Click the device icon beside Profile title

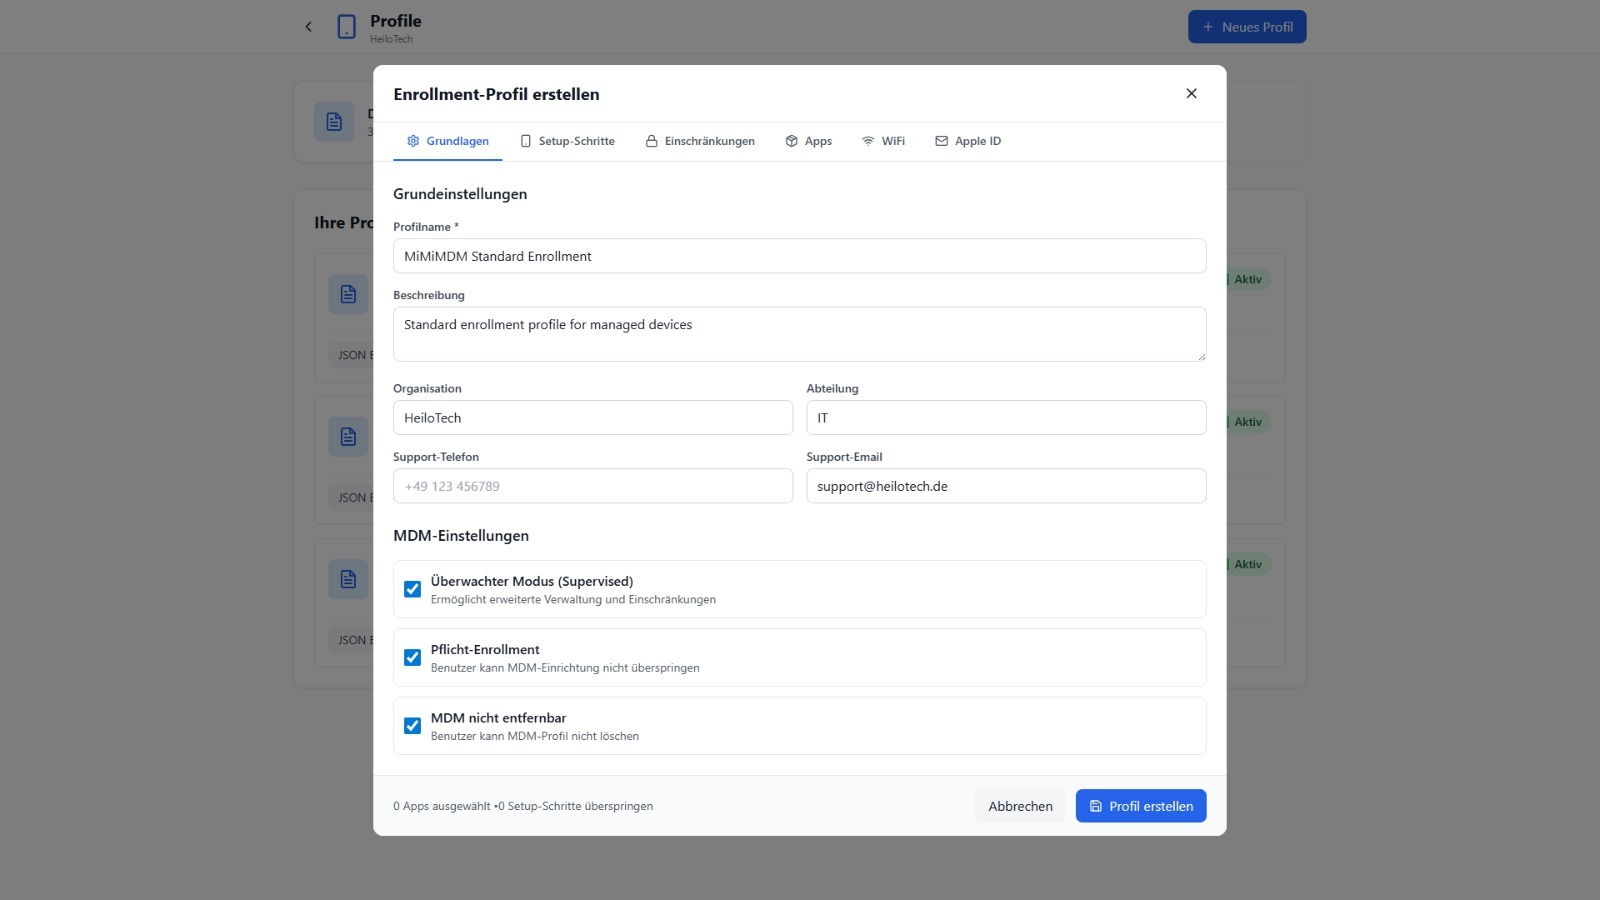(346, 27)
